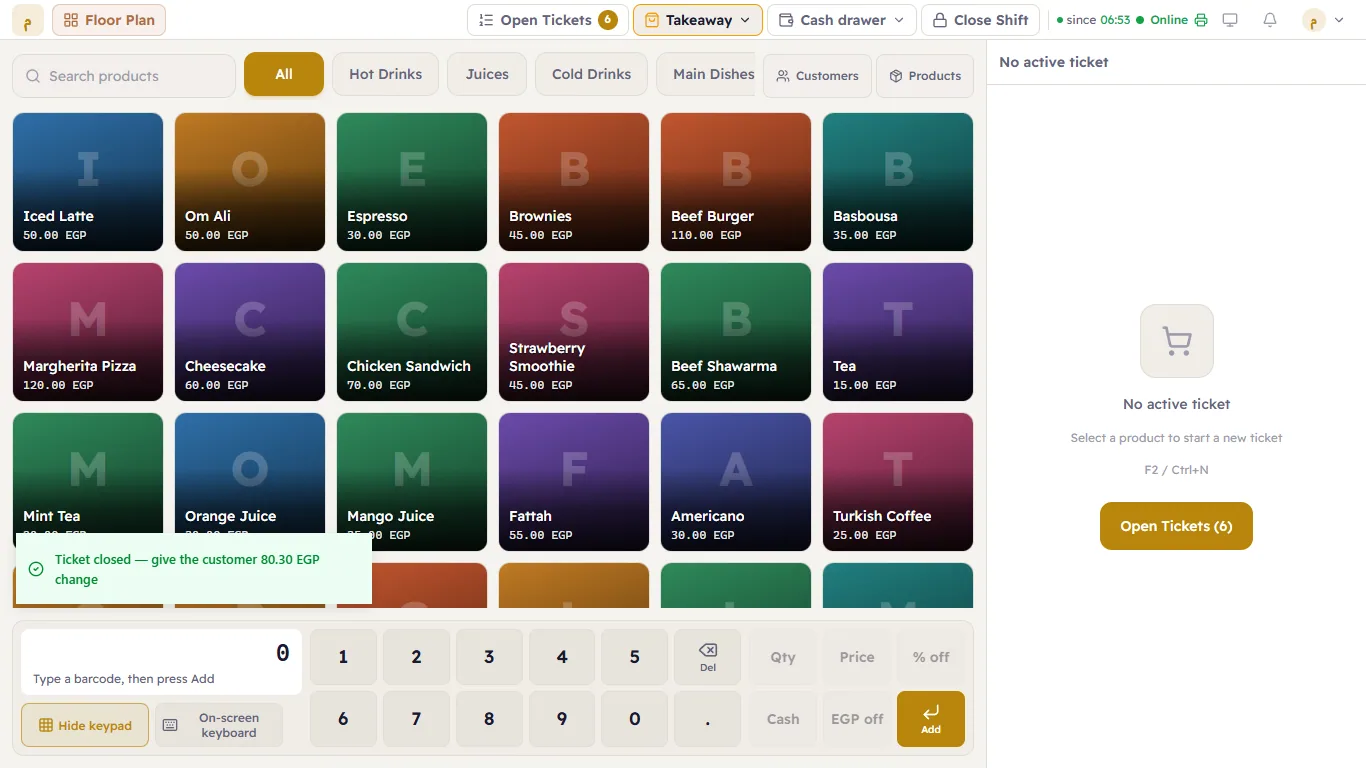Click the decimal point key
Screen dimensions: 1366x768
pos(707,719)
